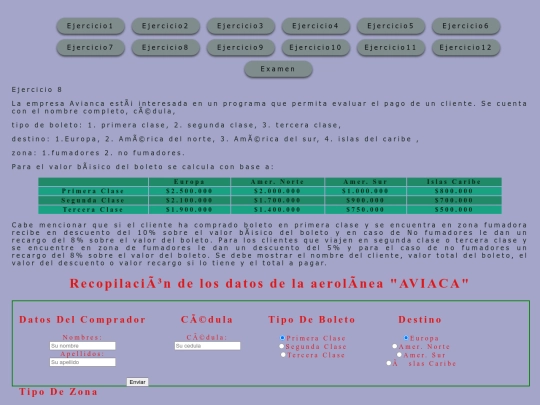Viewport: 540px width, 405px height.
Task: Open Ejercicio6
Action: coord(466,26)
